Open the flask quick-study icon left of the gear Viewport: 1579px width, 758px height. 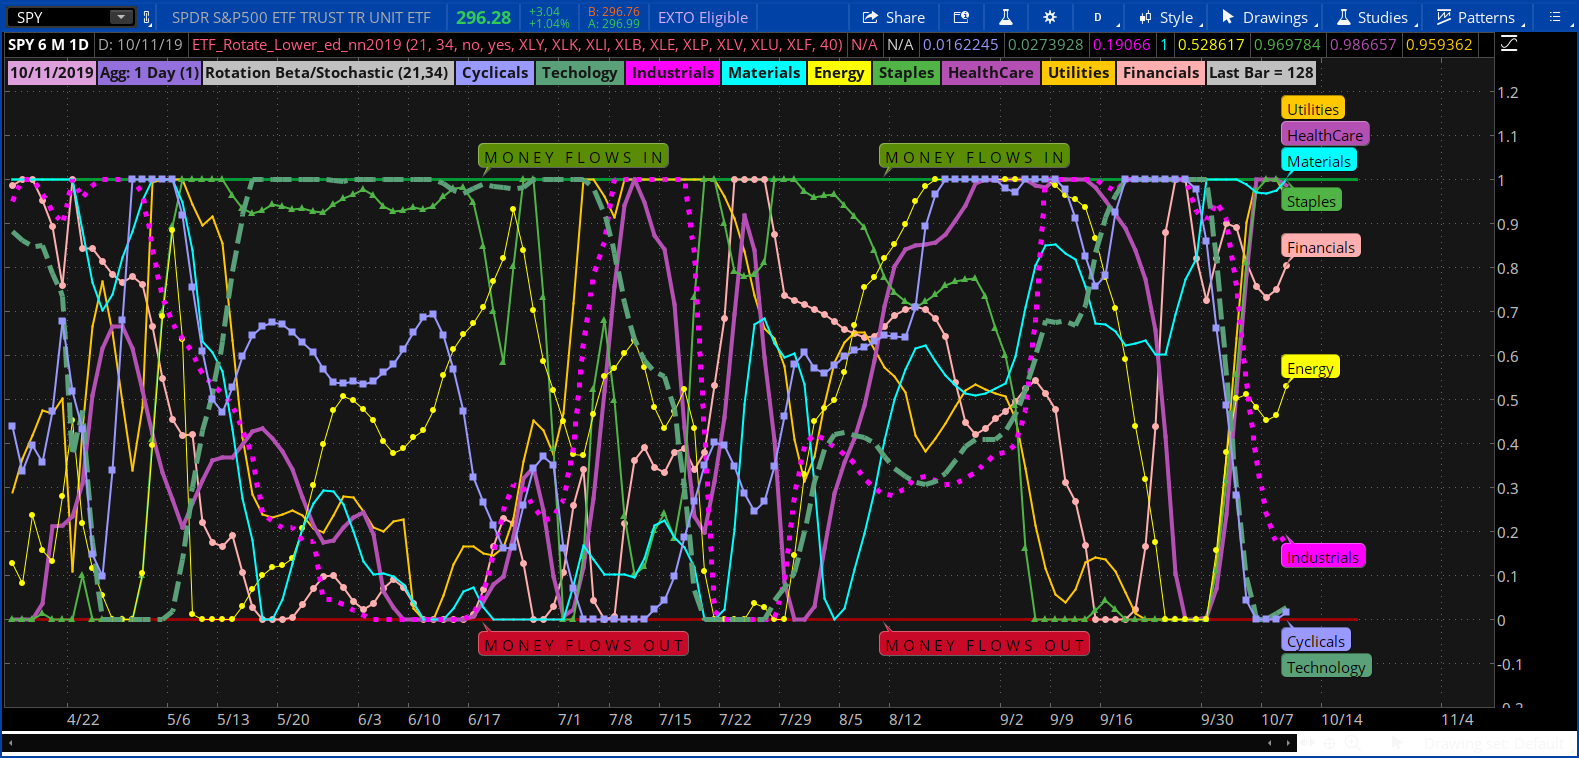(x=1005, y=17)
